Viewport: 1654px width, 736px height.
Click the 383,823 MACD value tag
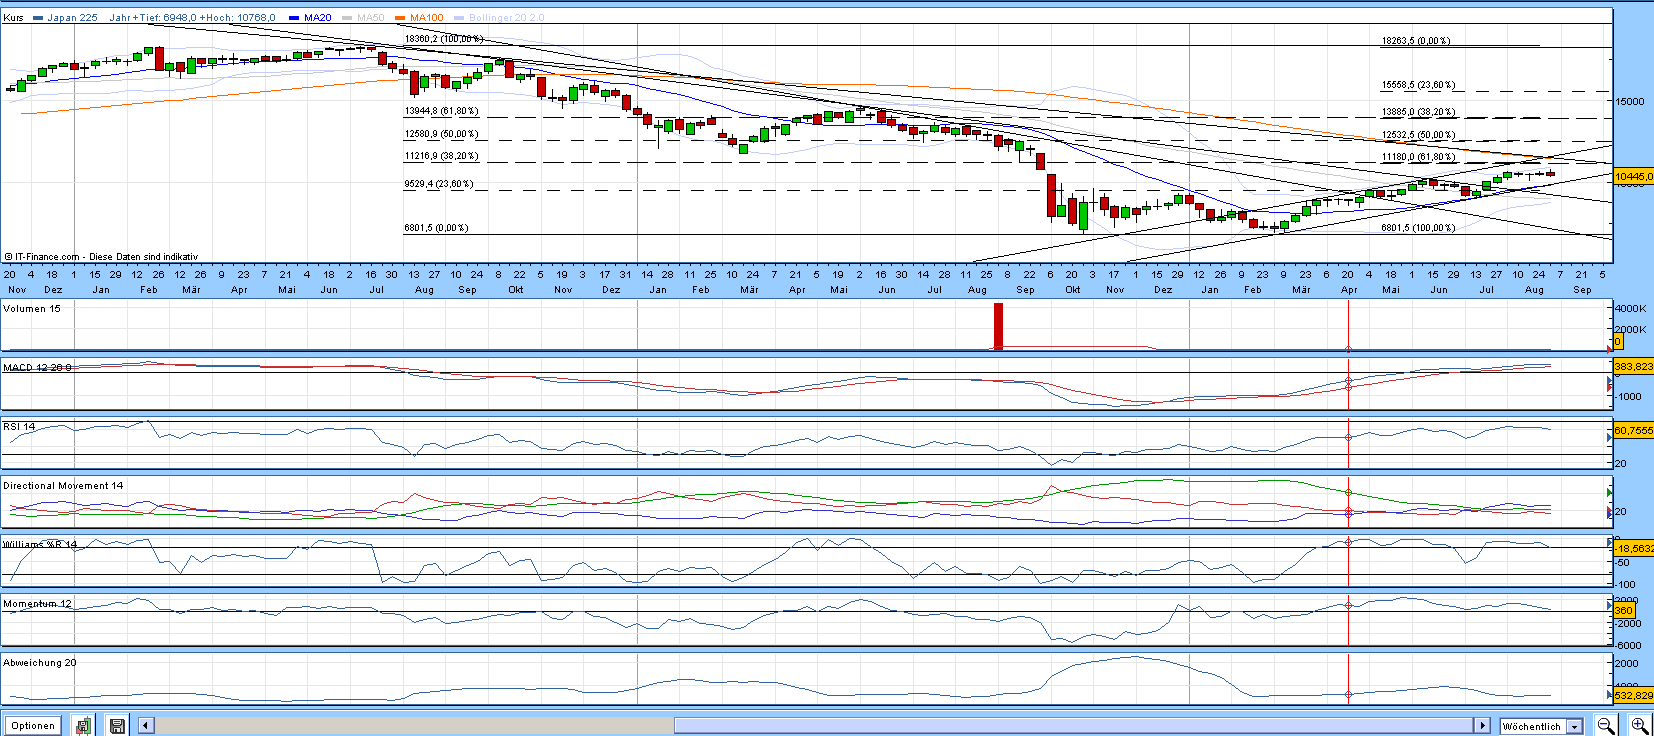[1633, 367]
